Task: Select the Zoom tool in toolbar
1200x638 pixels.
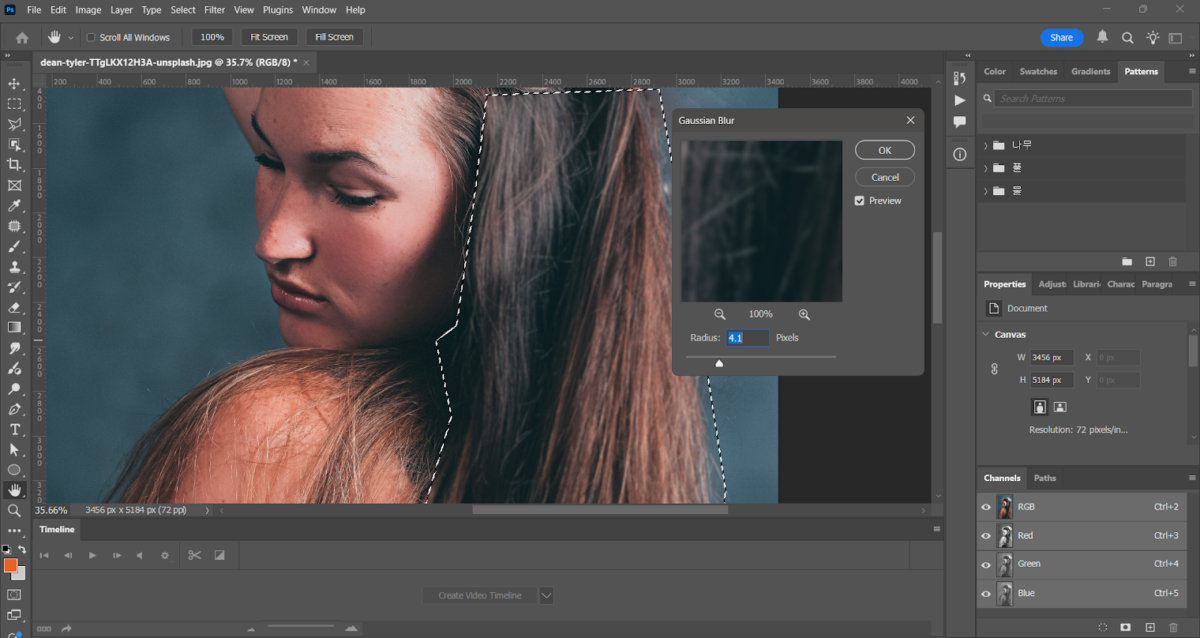Action: pos(14,510)
